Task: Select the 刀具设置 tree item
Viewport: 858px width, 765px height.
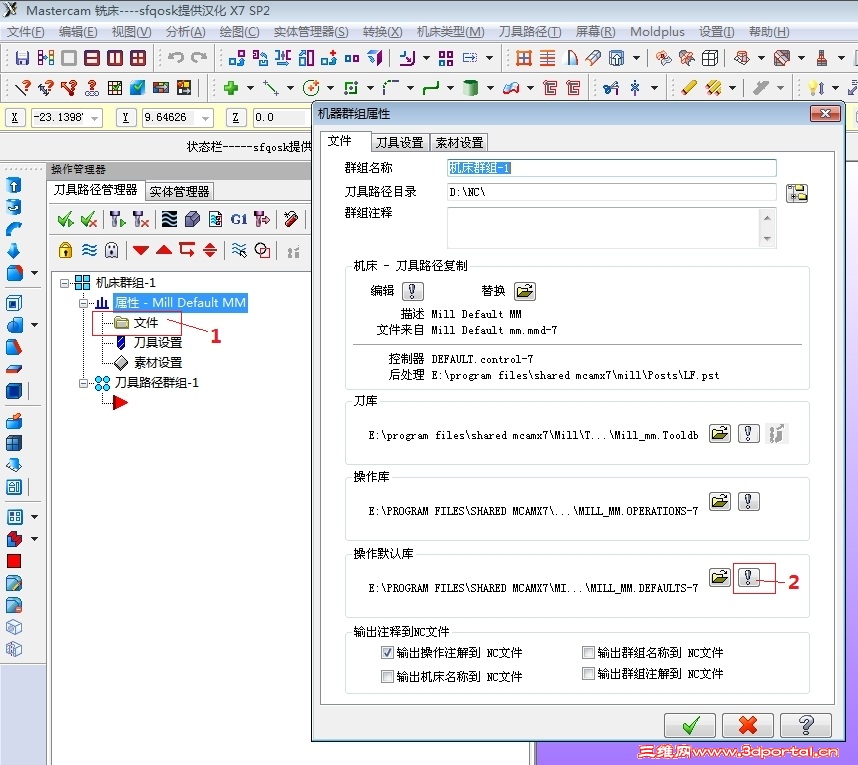Action: coord(158,343)
